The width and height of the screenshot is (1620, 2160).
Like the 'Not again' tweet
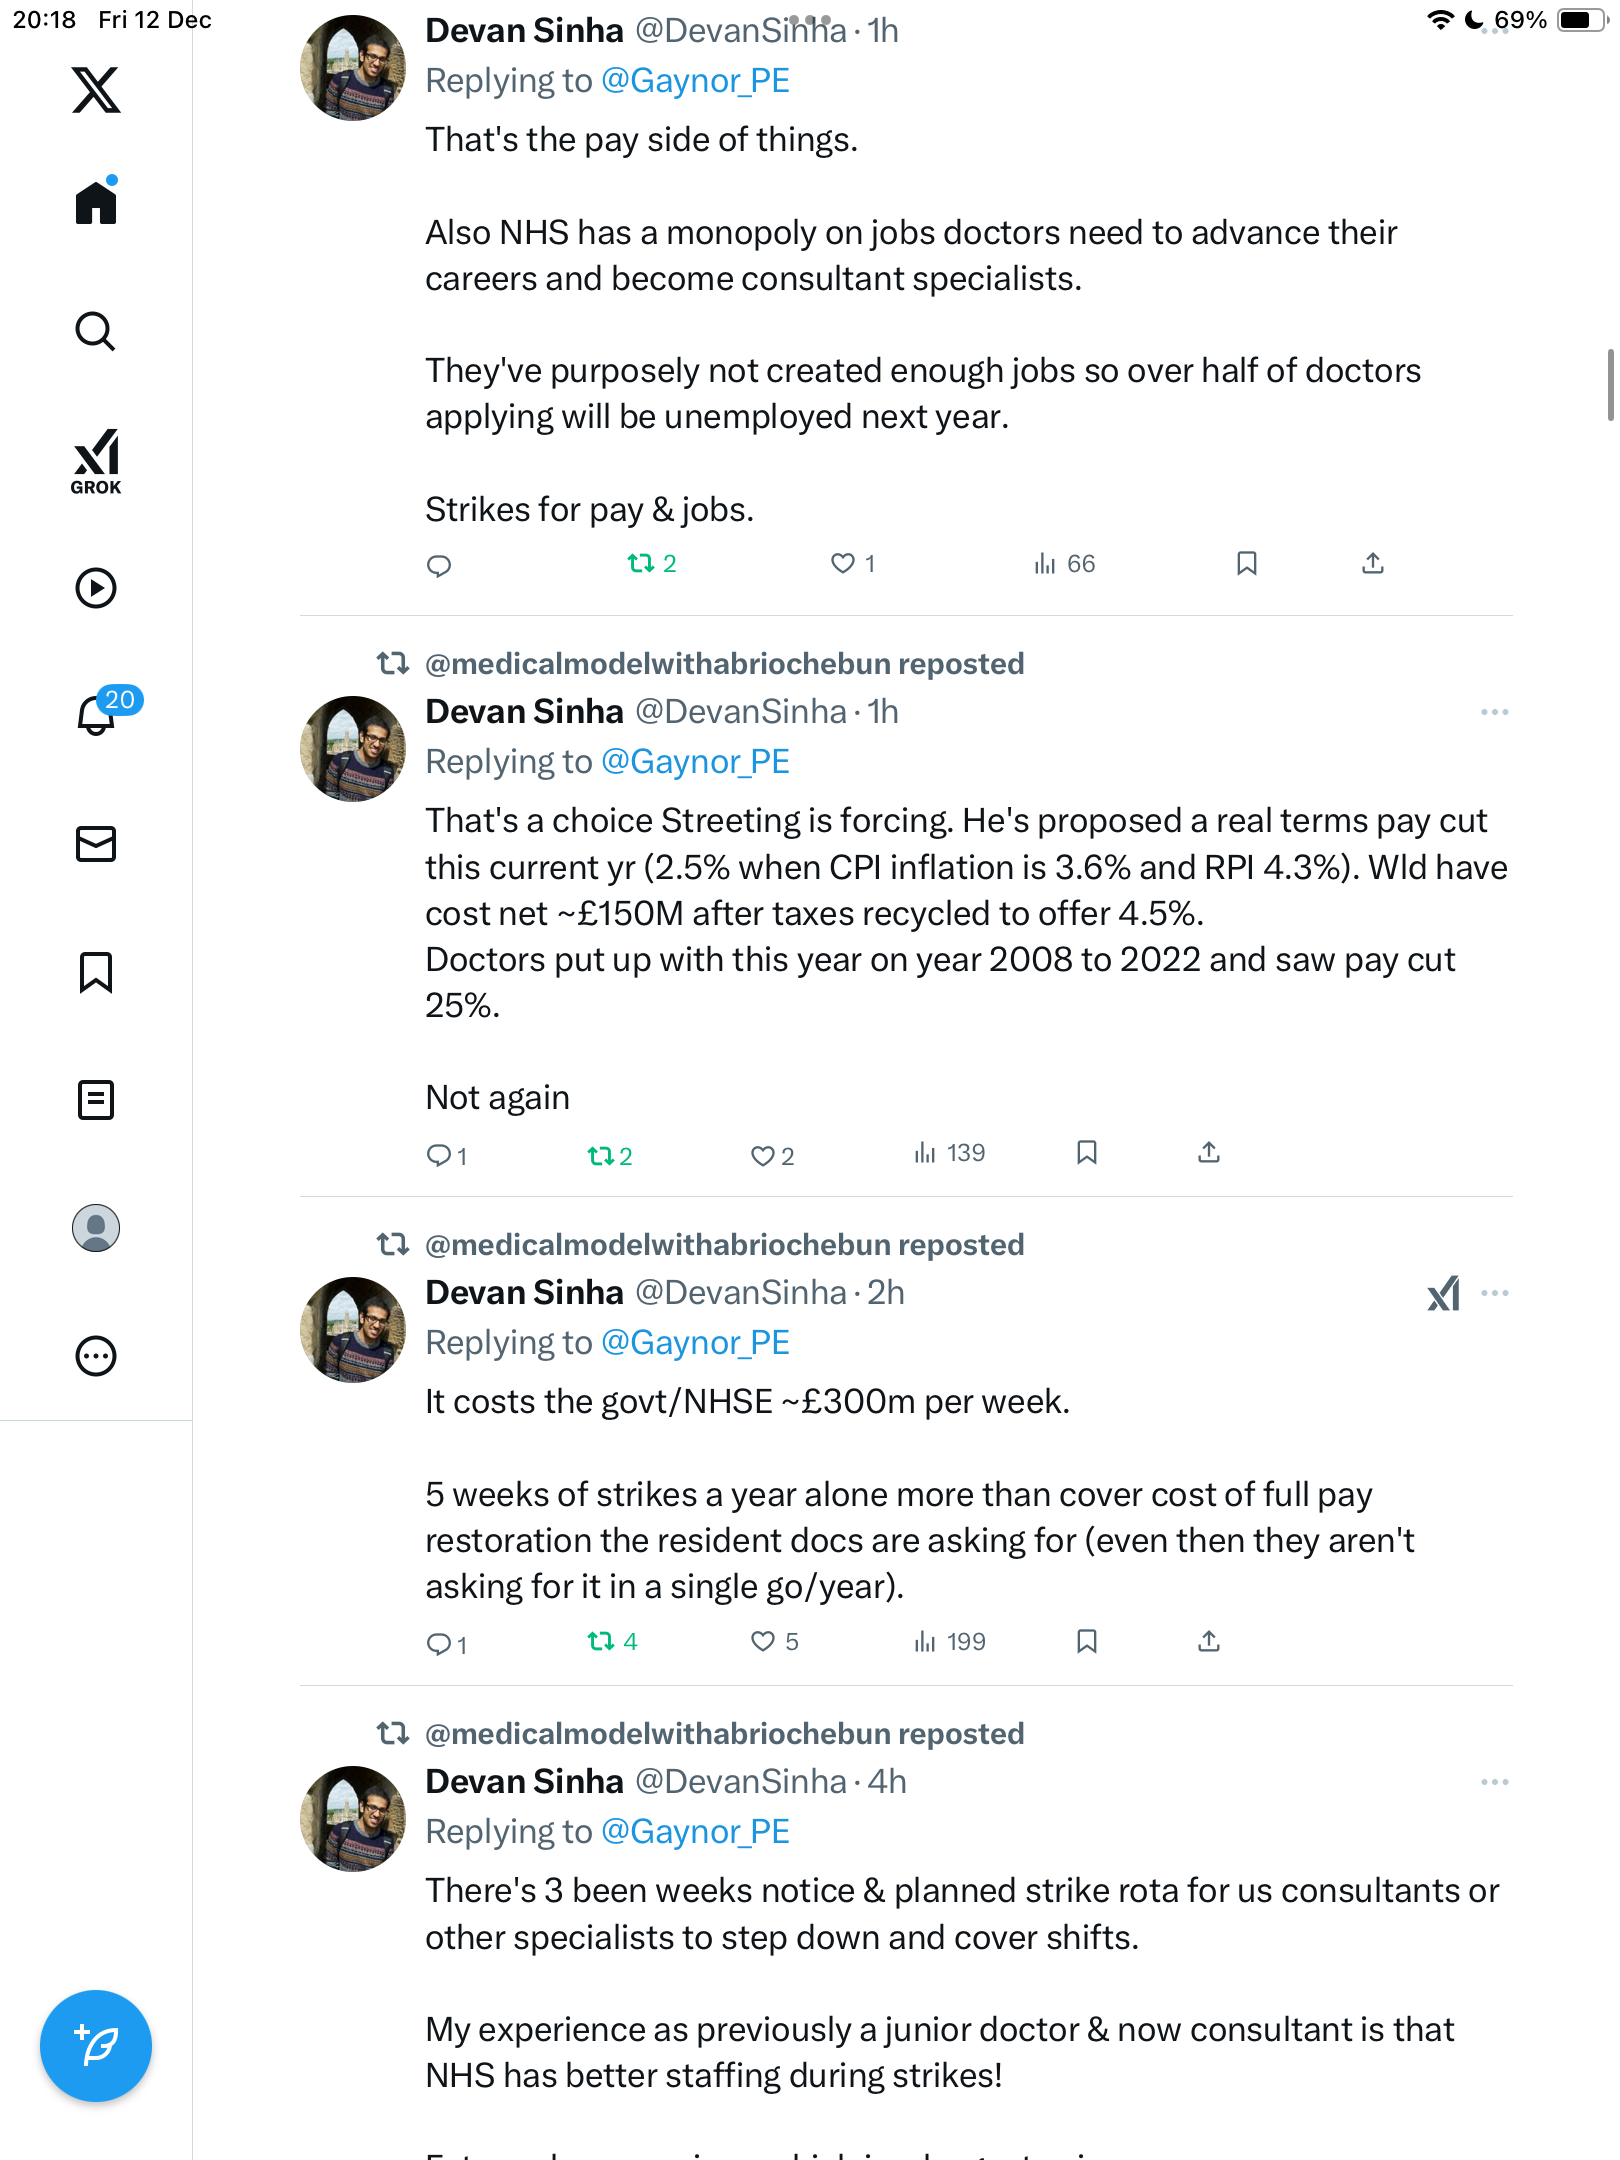(x=762, y=1156)
